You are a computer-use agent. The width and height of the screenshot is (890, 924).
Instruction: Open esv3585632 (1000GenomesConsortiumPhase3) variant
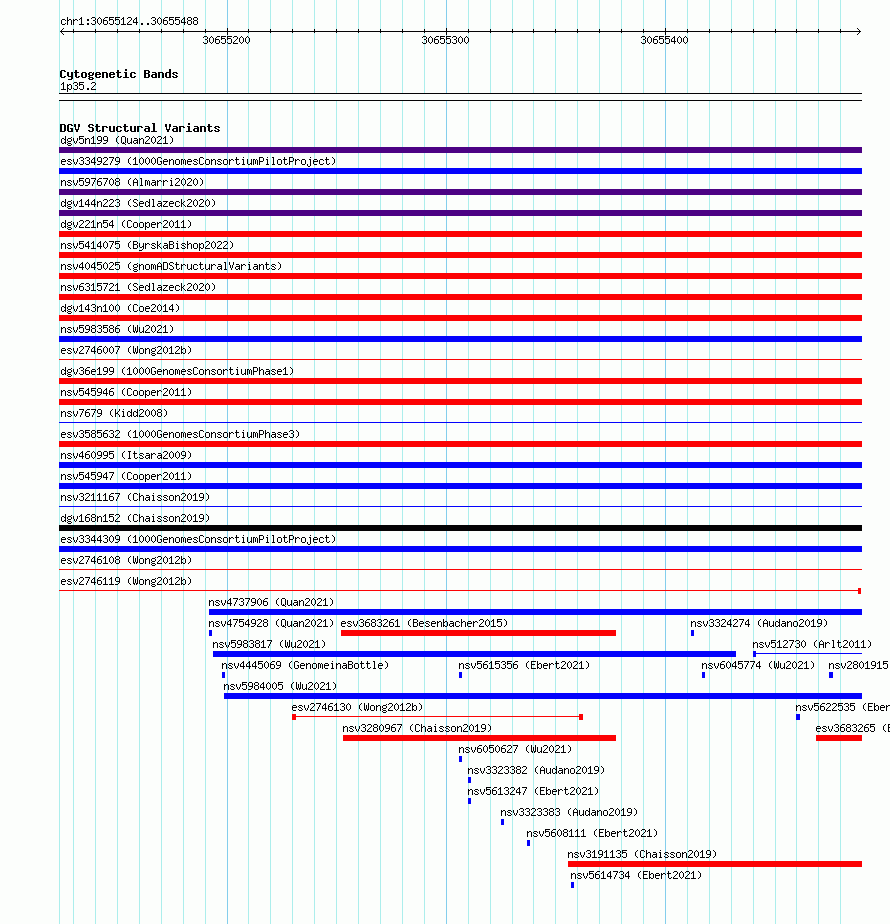180,434
